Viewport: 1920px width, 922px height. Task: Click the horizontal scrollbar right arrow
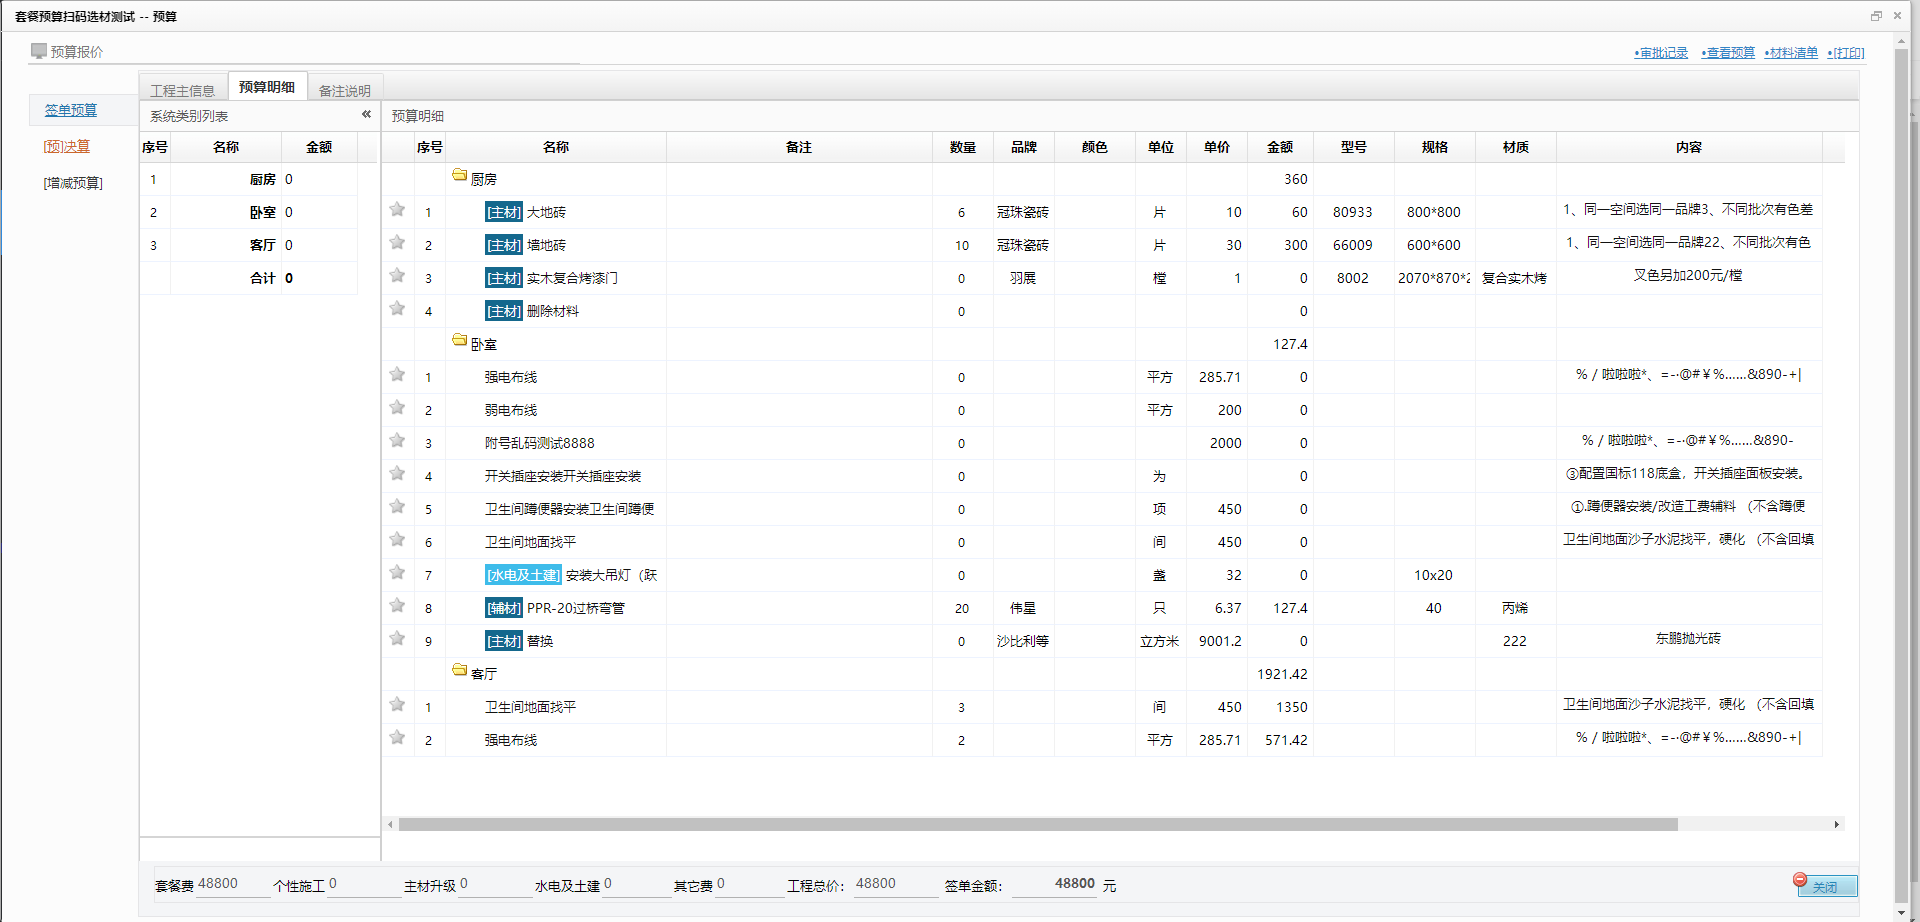(x=1836, y=825)
